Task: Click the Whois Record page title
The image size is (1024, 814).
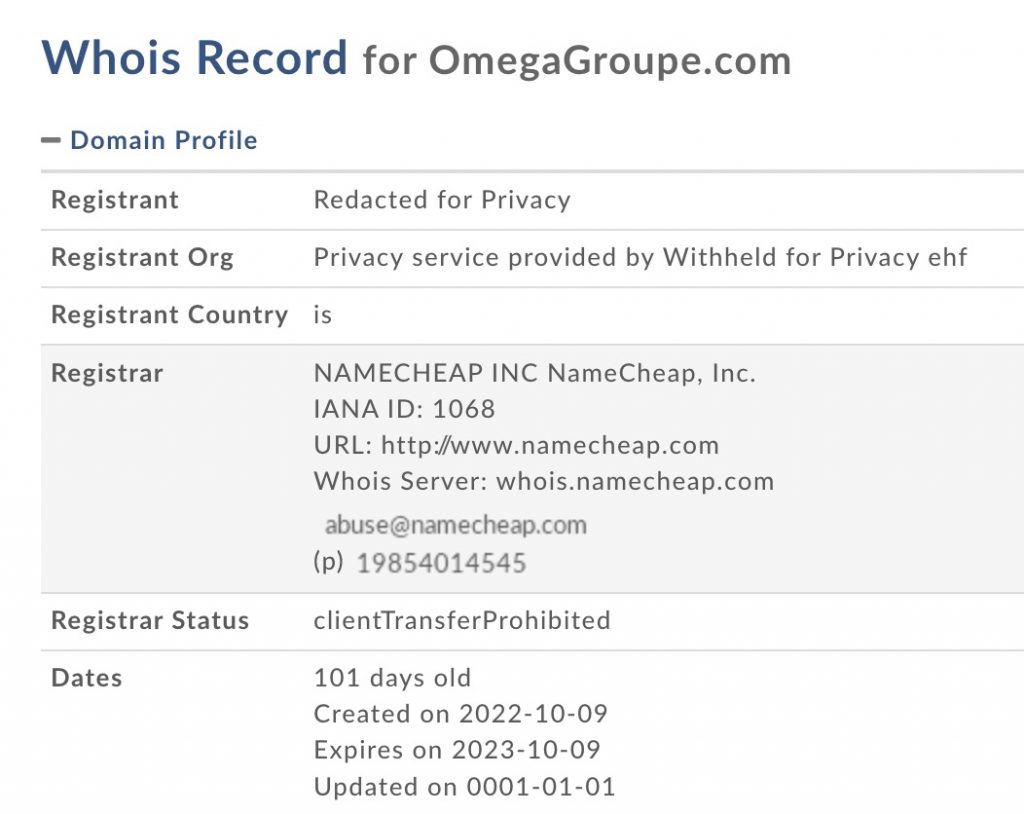Action: click(194, 58)
